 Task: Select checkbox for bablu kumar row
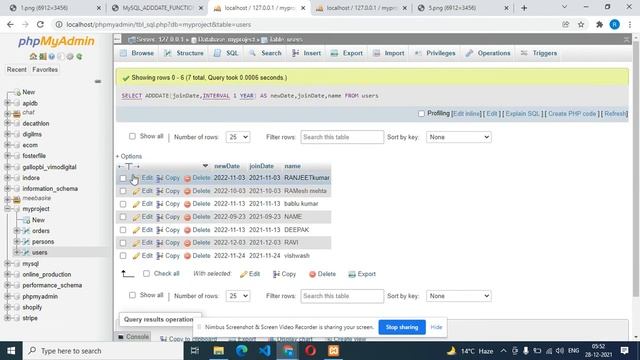click(123, 204)
